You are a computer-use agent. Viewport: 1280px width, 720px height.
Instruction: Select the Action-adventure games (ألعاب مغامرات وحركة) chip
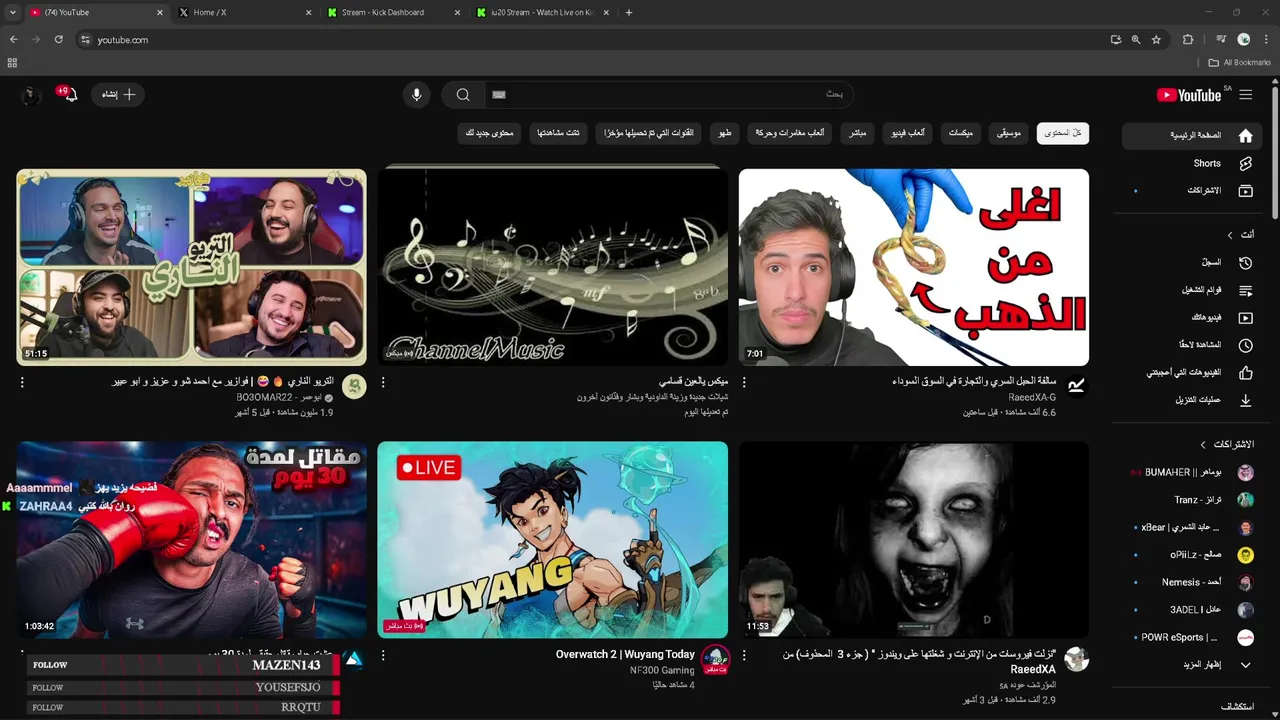pyautogui.click(x=790, y=133)
